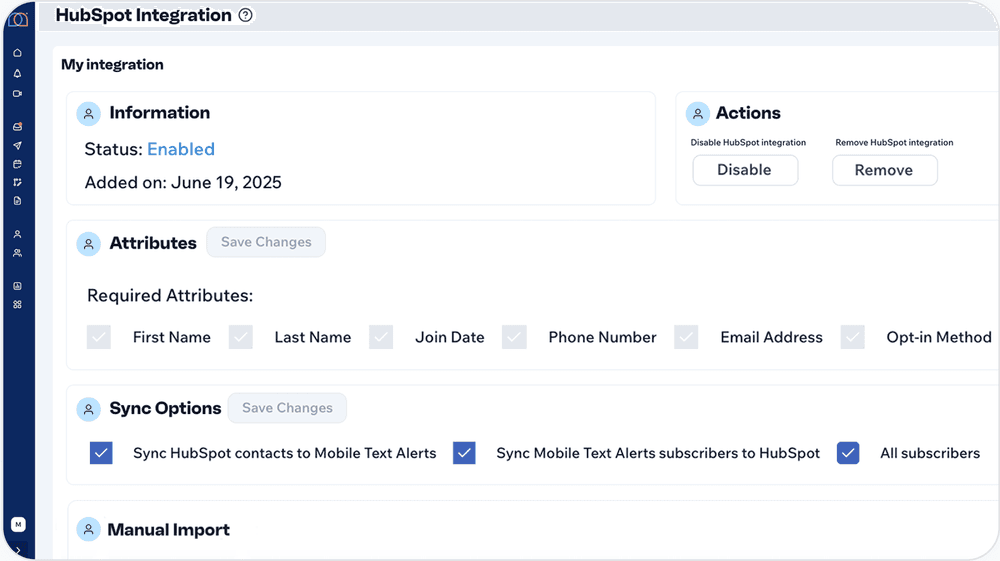Open the video camera icon in sidebar
Viewport: 1000px width, 561px height.
point(18,94)
